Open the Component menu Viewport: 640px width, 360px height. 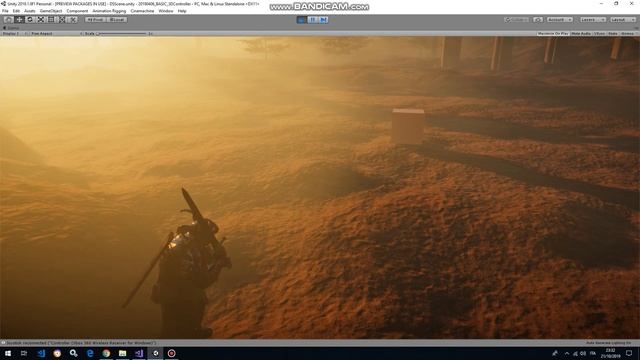click(77, 11)
